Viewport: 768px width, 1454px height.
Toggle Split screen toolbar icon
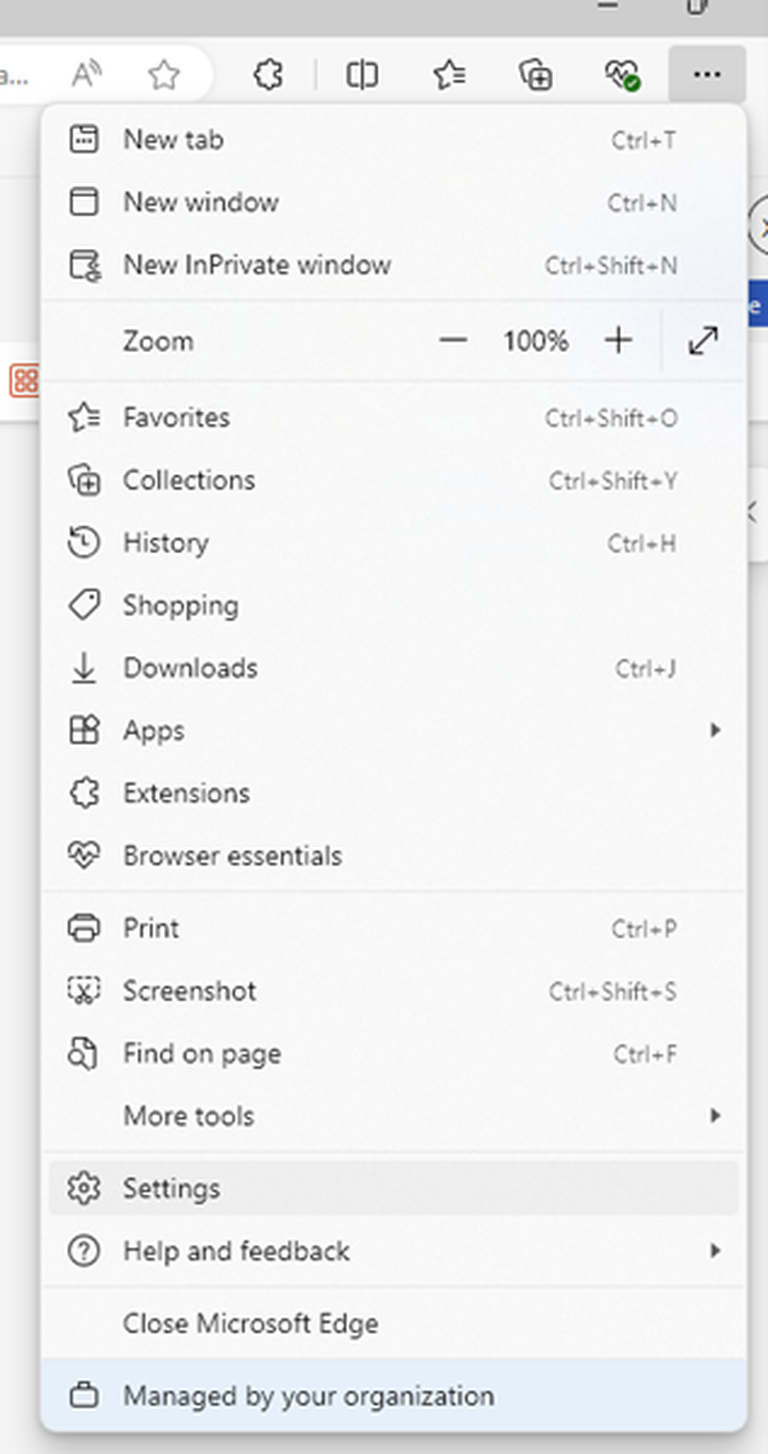tap(362, 74)
